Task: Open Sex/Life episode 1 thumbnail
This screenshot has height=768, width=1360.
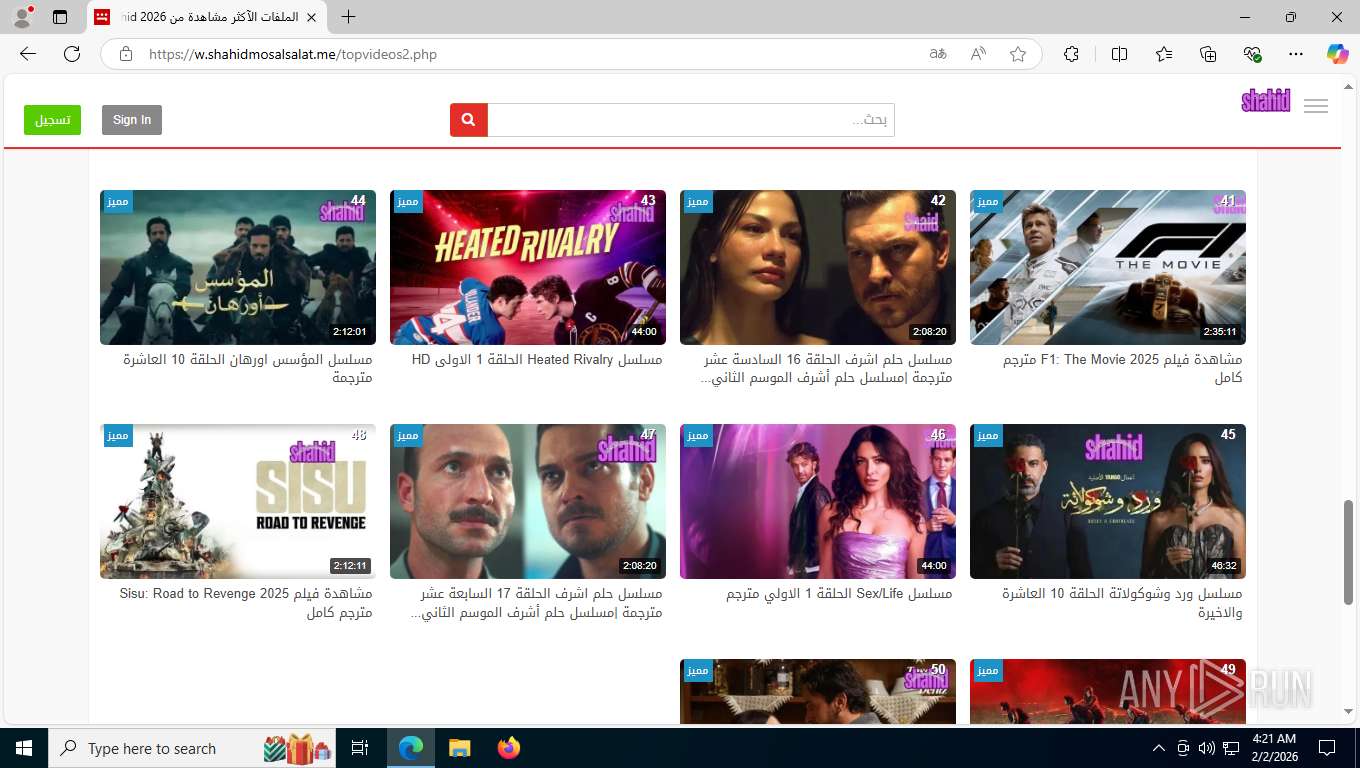Action: 818,501
